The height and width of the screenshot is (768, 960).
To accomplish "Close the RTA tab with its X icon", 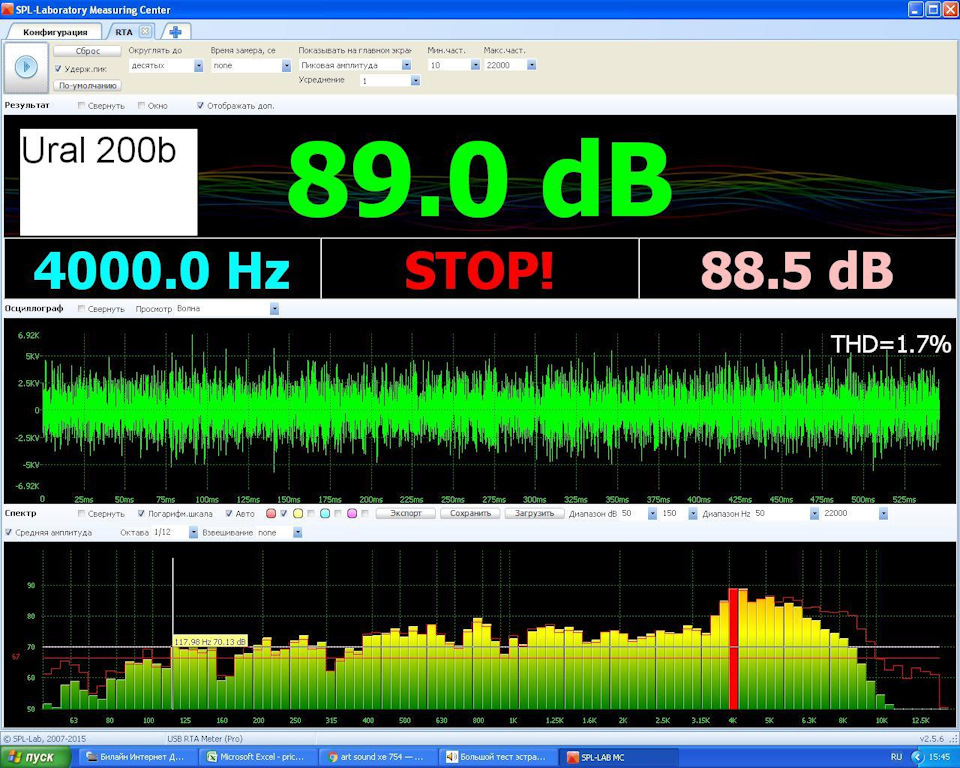I will (x=145, y=32).
